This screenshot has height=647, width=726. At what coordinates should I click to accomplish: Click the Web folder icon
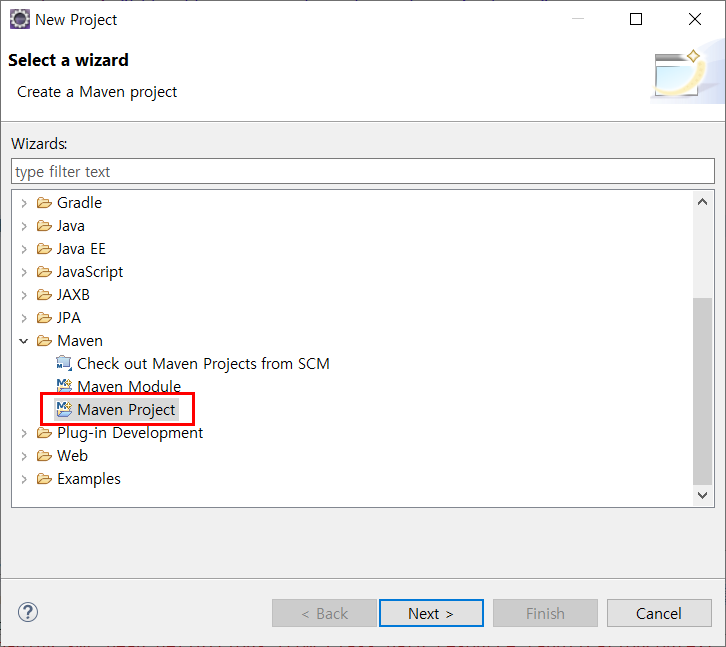44,456
